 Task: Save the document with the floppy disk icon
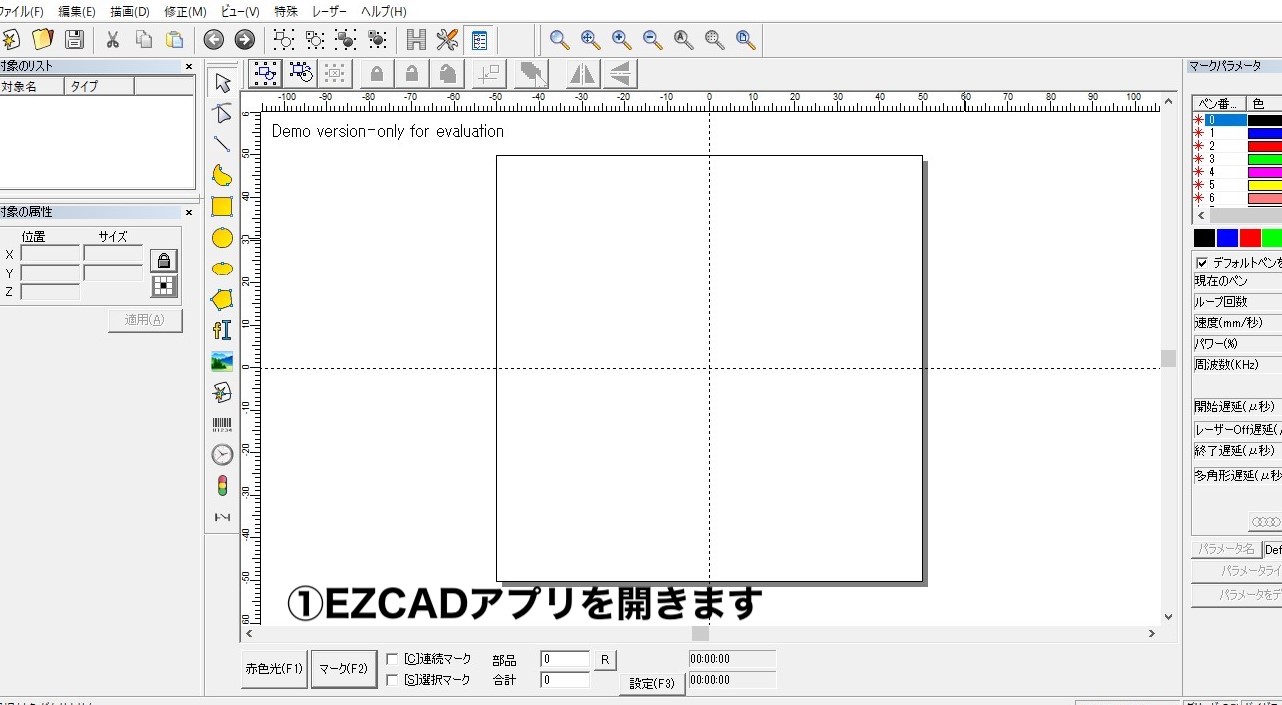pyautogui.click(x=74, y=40)
